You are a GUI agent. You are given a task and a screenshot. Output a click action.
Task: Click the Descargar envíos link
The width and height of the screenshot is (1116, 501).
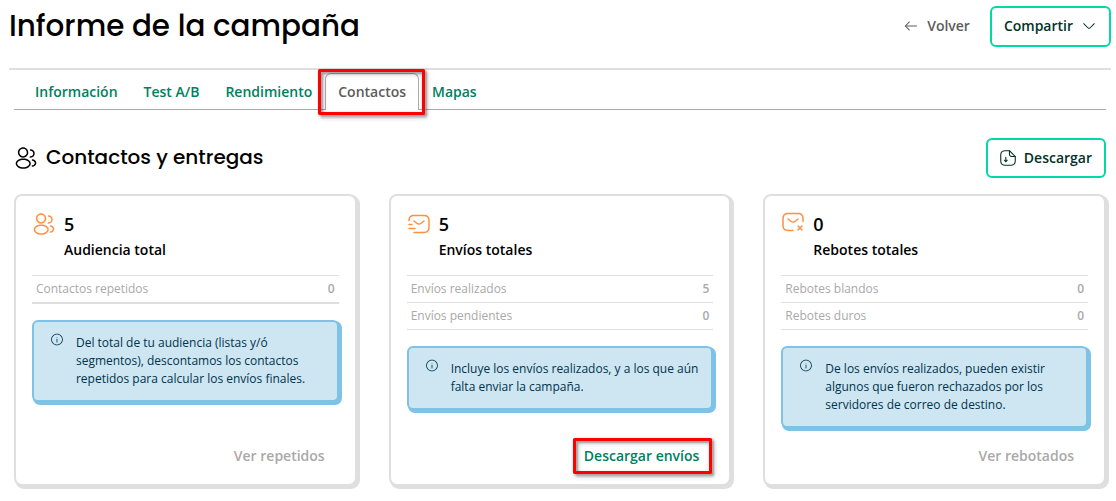pyautogui.click(x=641, y=456)
